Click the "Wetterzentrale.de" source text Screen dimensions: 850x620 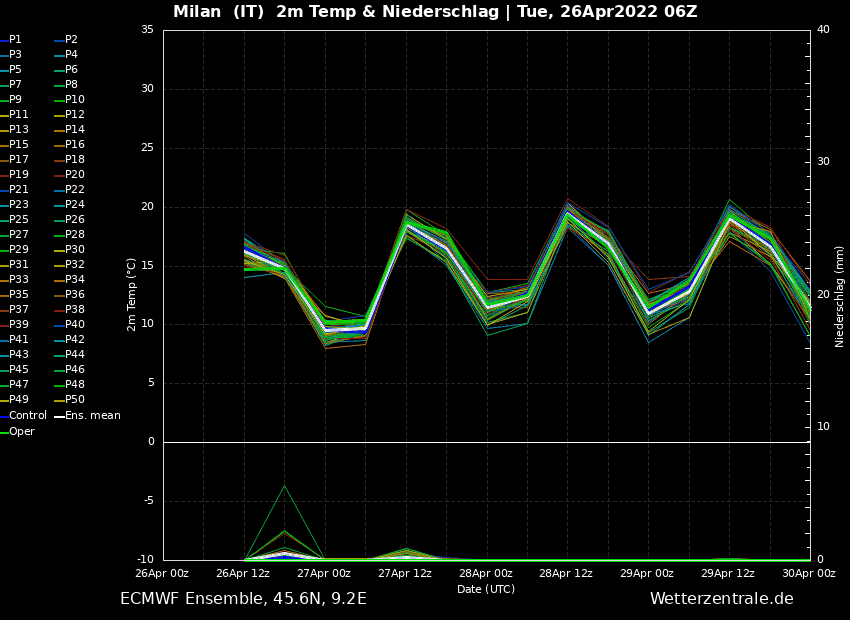(722, 599)
